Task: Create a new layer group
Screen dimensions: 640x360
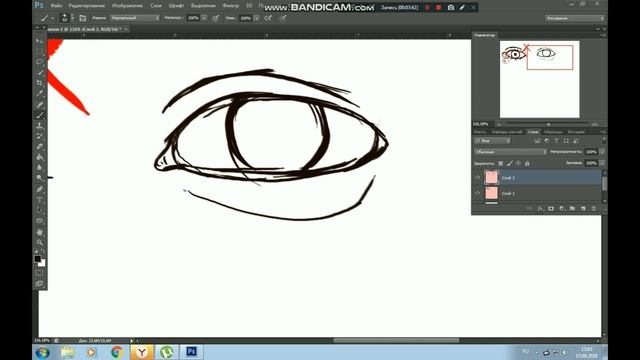Action: 572,209
